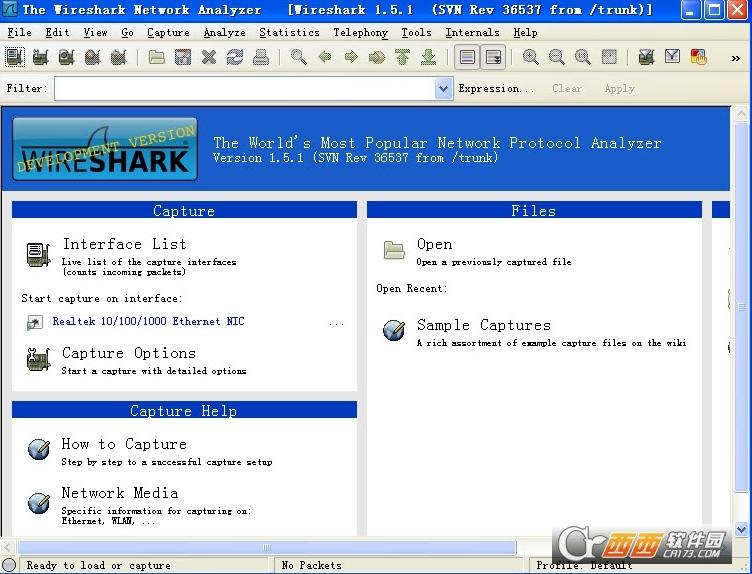Image resolution: width=752 pixels, height=574 pixels.
Task: Click Ready to load or capture status
Action: coord(98,565)
